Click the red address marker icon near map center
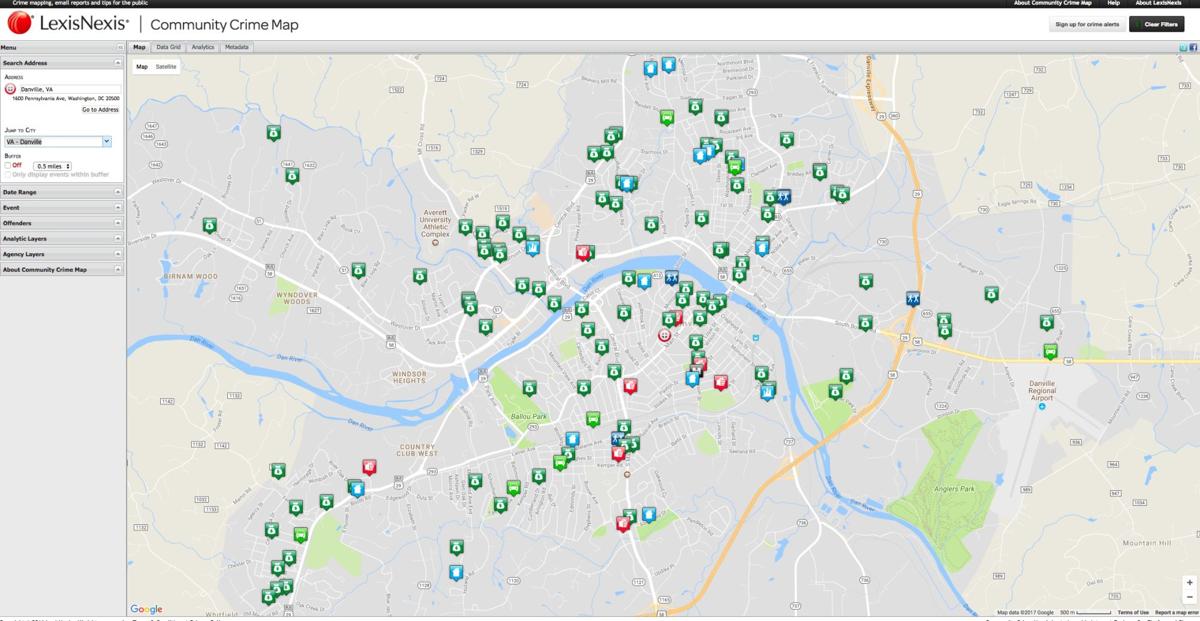The width and height of the screenshot is (1200, 621). pos(665,335)
